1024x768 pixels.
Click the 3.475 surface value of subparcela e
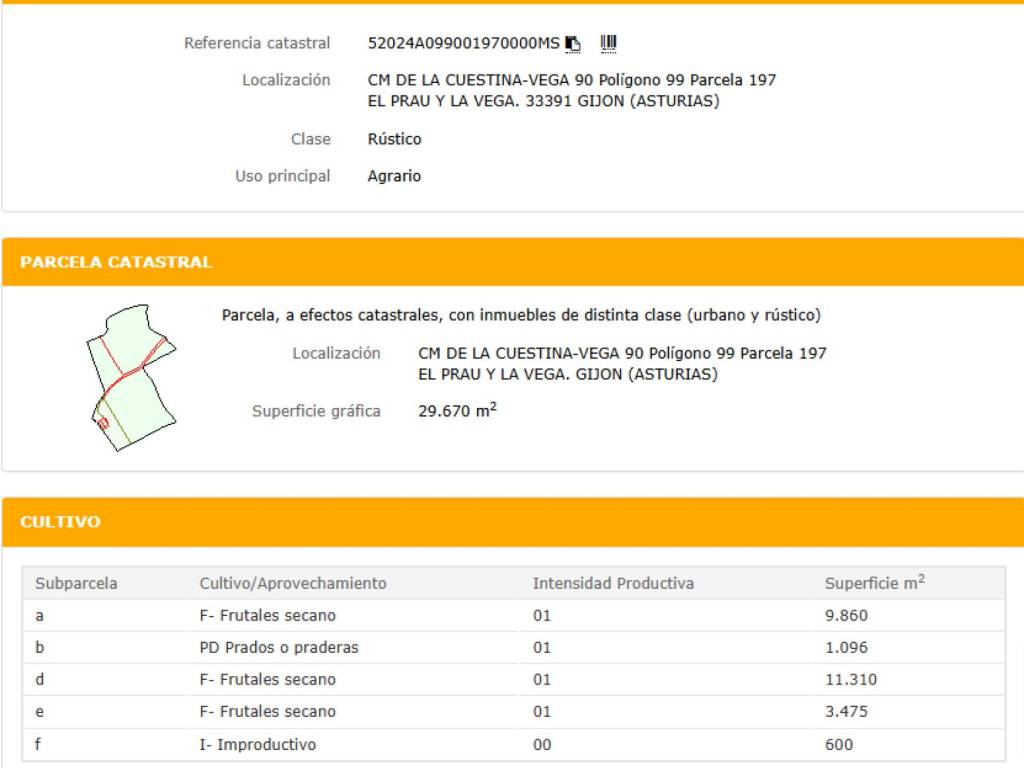pos(846,711)
